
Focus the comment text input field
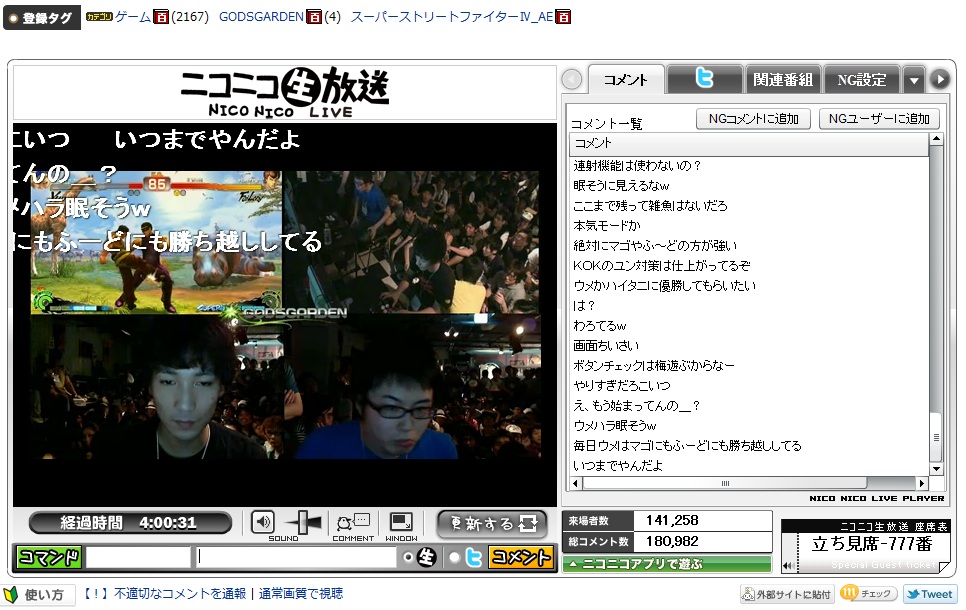pyautogui.click(x=296, y=557)
